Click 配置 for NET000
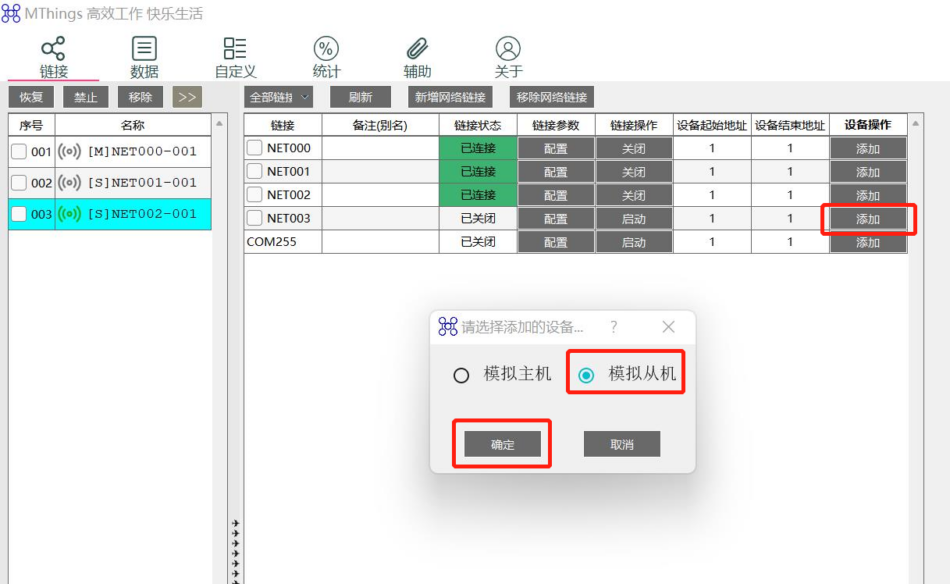 [556, 148]
